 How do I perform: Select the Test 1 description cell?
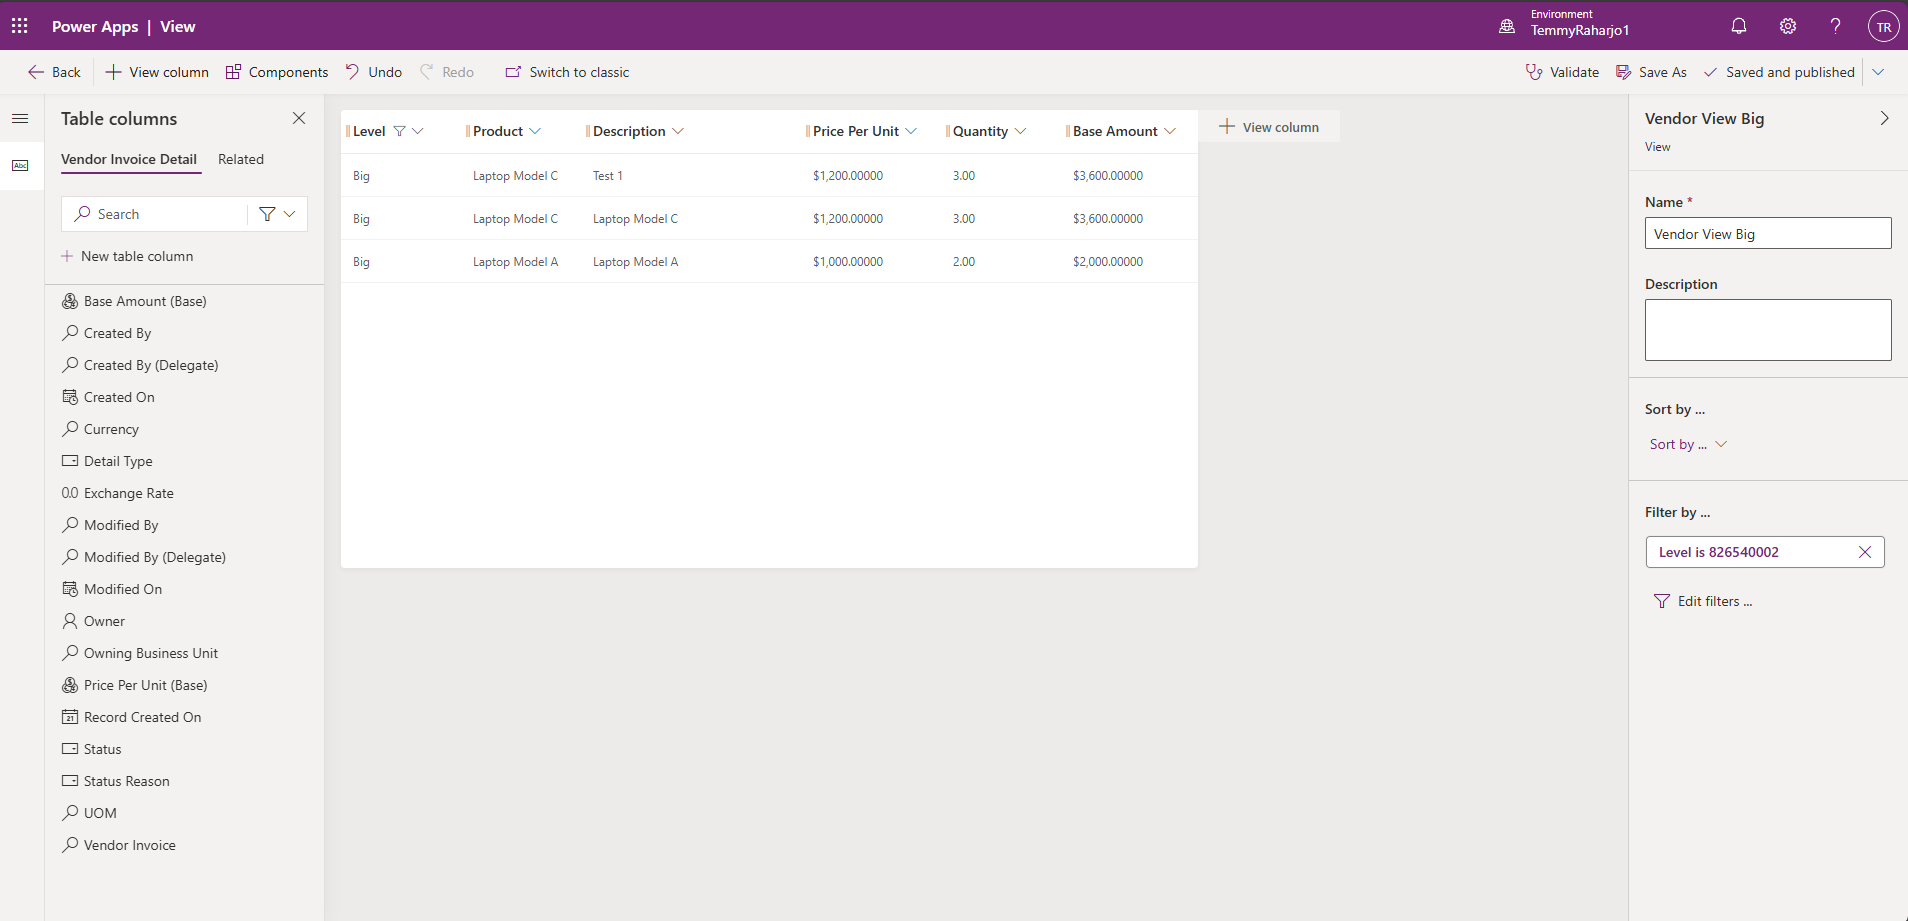(608, 176)
